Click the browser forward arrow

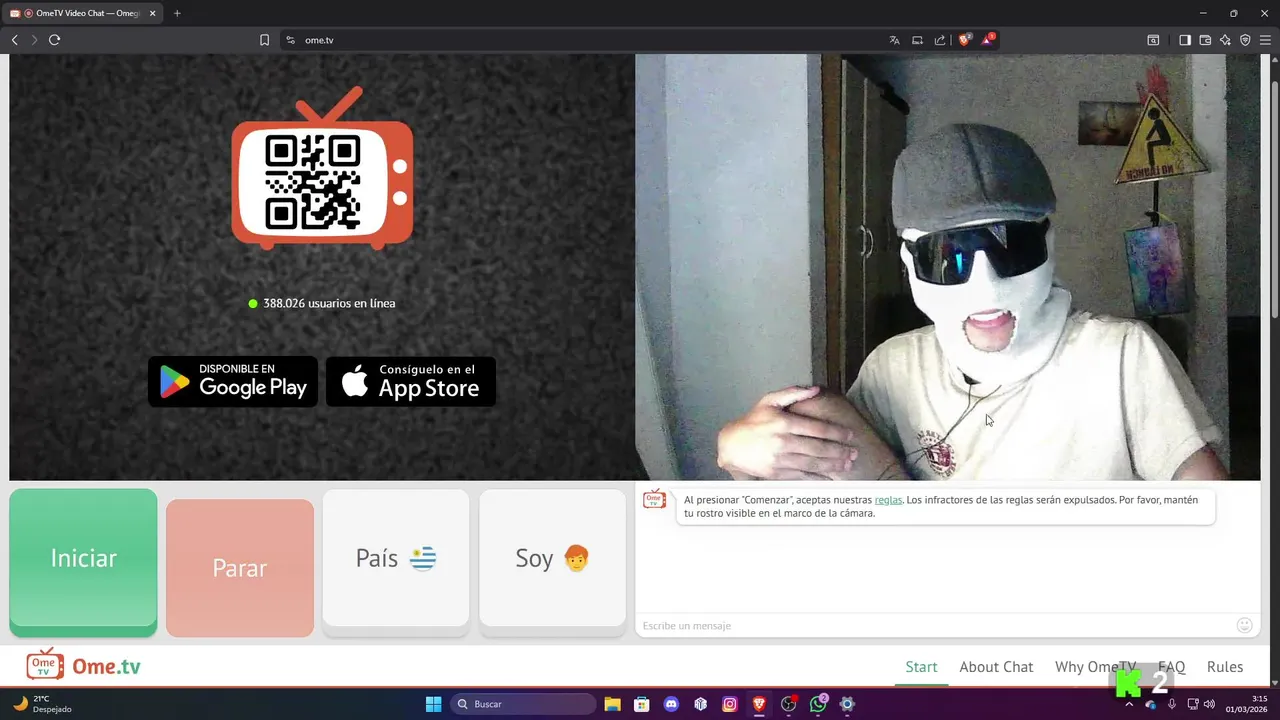pyautogui.click(x=34, y=40)
